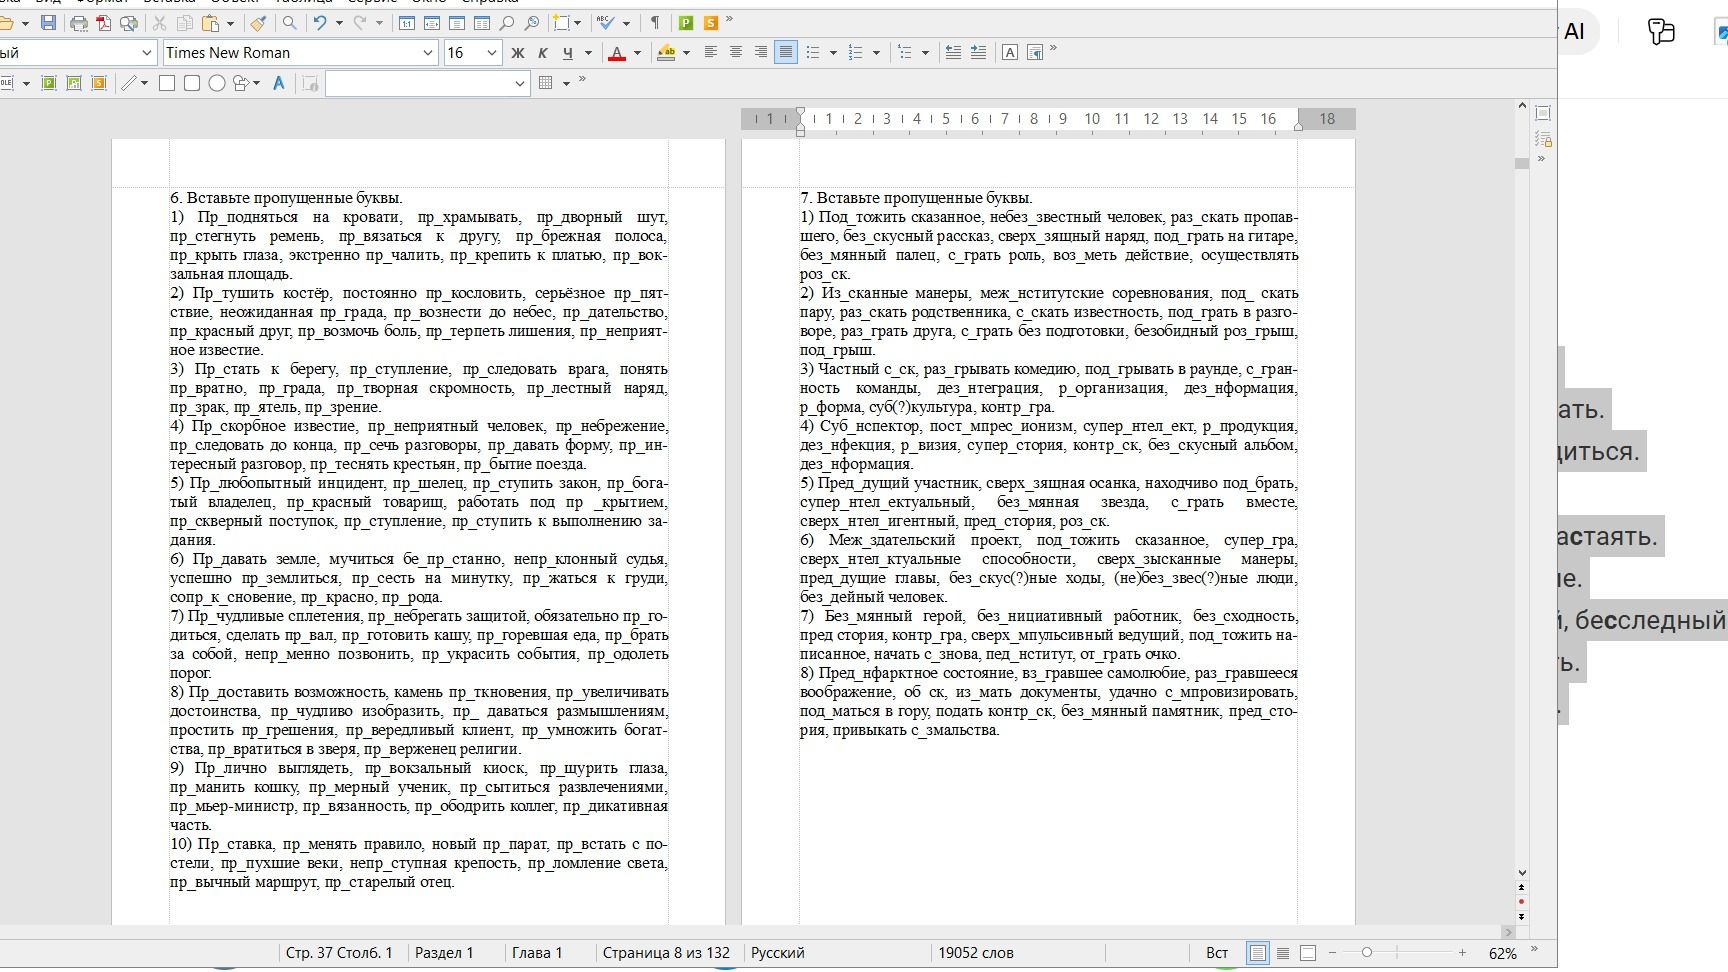Click 'Страница 8 из 132' in status bar
Image resolution: width=1728 pixels, height=972 pixels.
coord(666,953)
